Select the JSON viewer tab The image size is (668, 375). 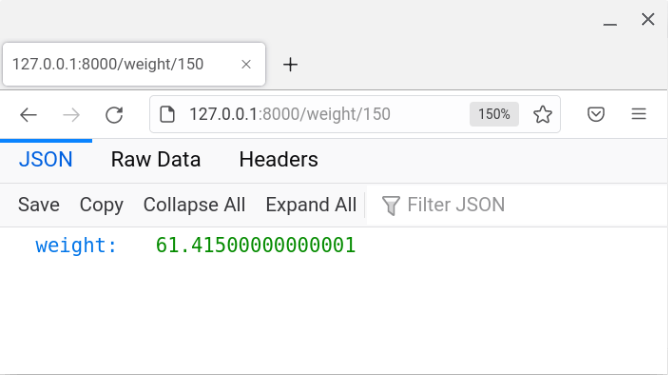pyautogui.click(x=46, y=160)
